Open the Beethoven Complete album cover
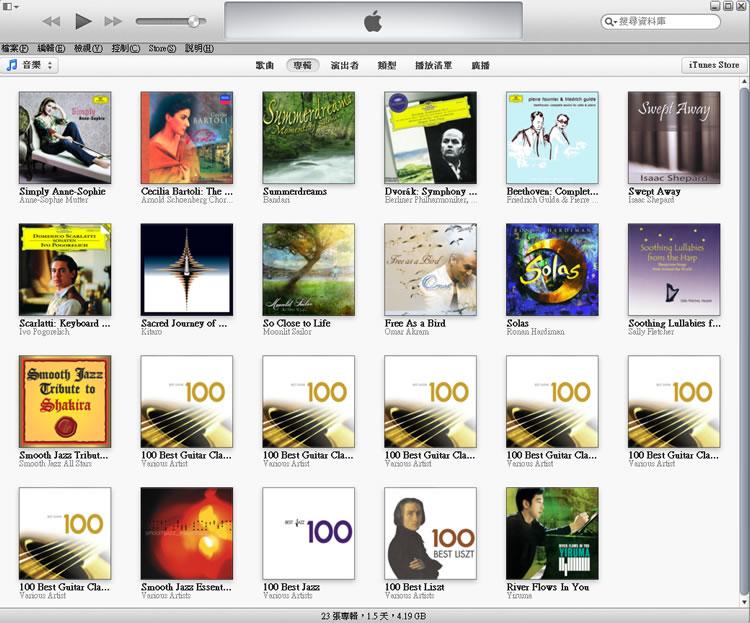750x623 pixels. (552, 138)
